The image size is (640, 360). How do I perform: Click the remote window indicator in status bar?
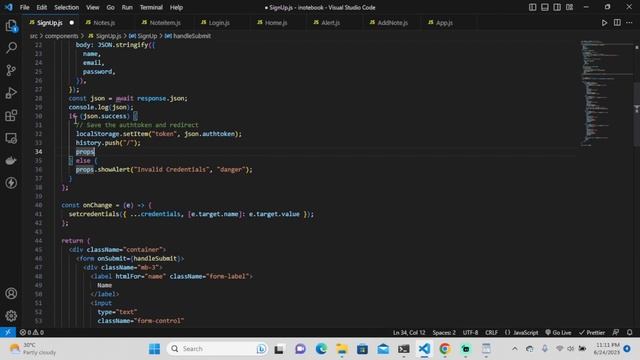tap(8, 332)
